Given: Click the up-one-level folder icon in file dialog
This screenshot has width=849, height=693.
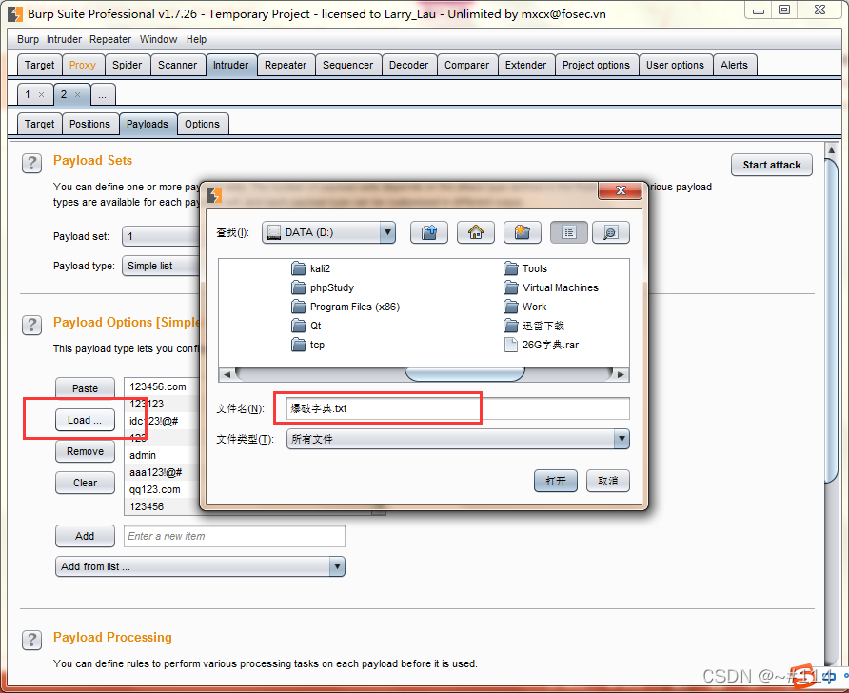Looking at the screenshot, I should [429, 233].
